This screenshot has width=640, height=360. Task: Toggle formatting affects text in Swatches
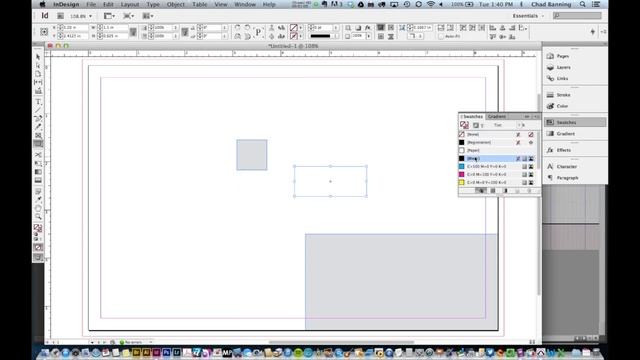[482, 125]
